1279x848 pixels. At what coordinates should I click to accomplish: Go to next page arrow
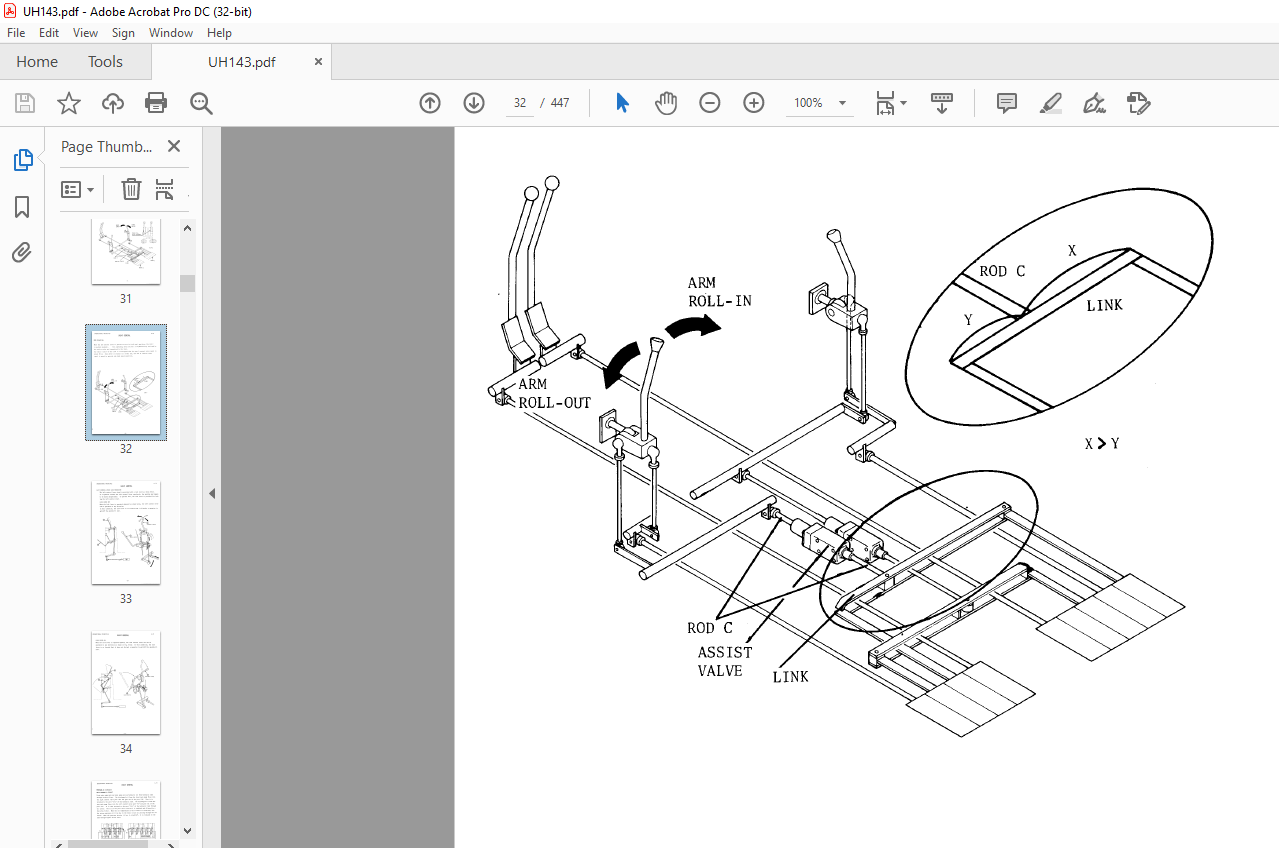[474, 103]
